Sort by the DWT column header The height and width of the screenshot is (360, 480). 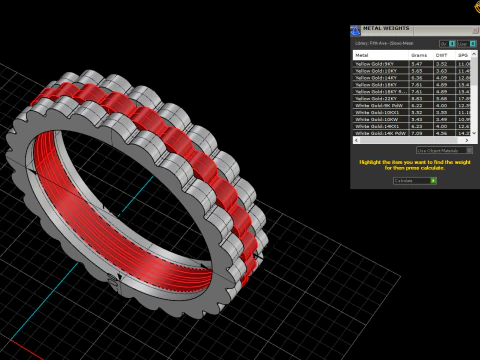click(x=444, y=55)
